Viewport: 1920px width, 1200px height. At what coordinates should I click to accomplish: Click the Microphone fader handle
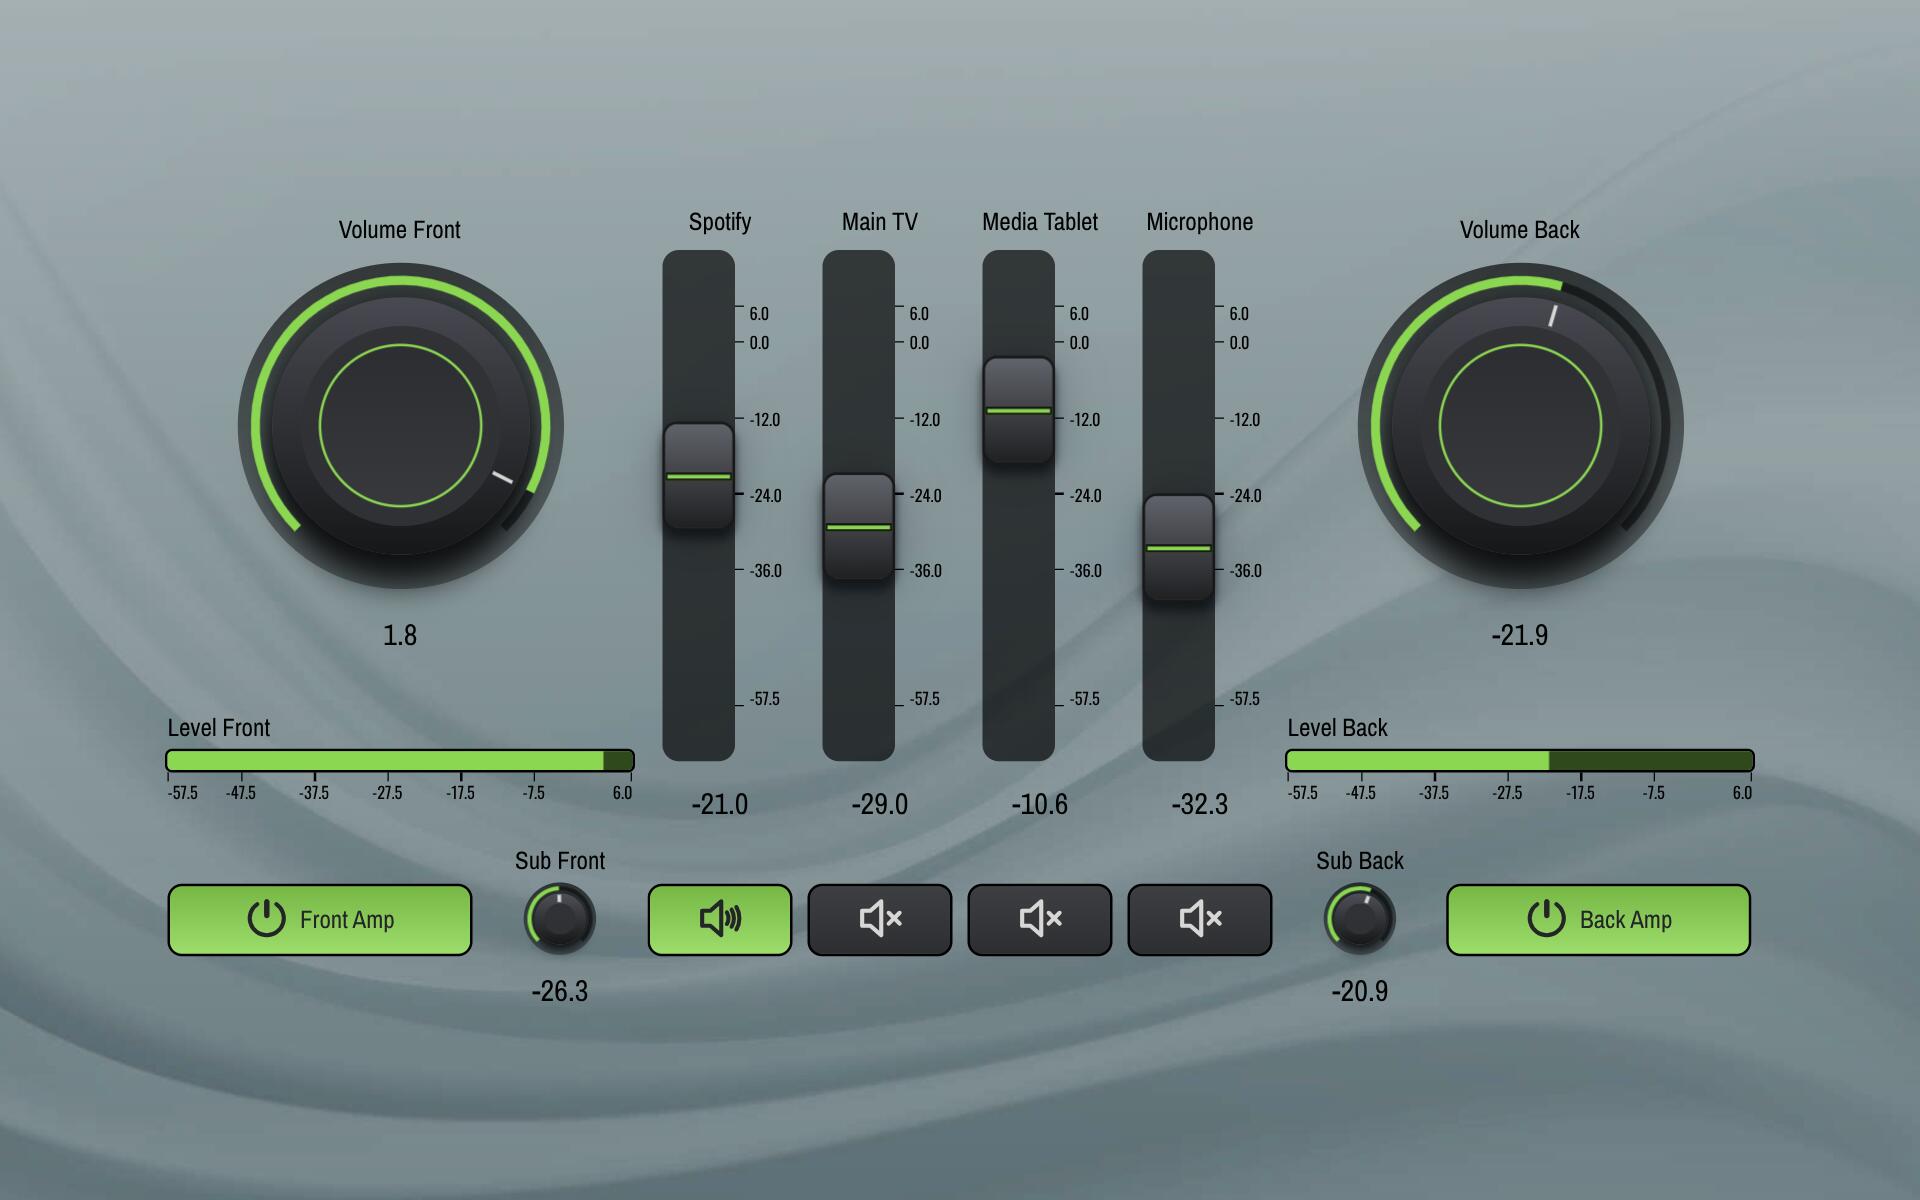tap(1178, 548)
